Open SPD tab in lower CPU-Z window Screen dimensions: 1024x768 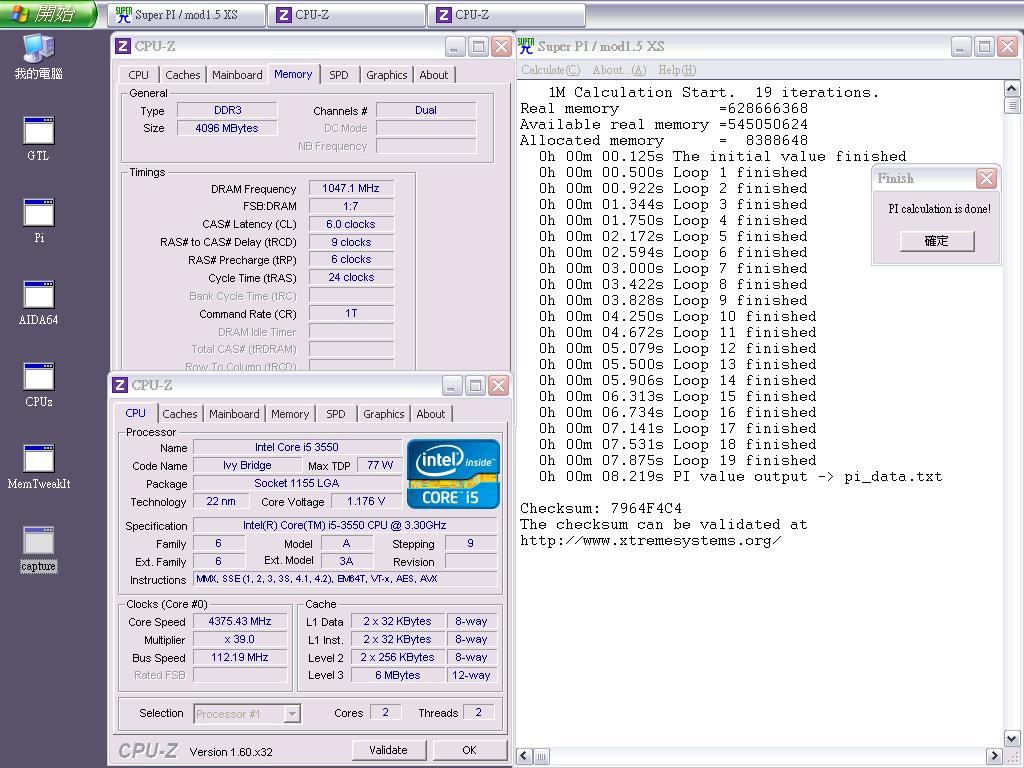(x=336, y=414)
